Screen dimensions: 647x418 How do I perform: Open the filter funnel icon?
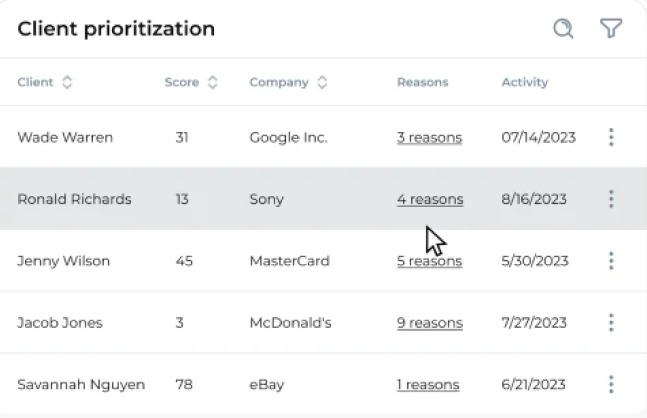[x=611, y=28]
